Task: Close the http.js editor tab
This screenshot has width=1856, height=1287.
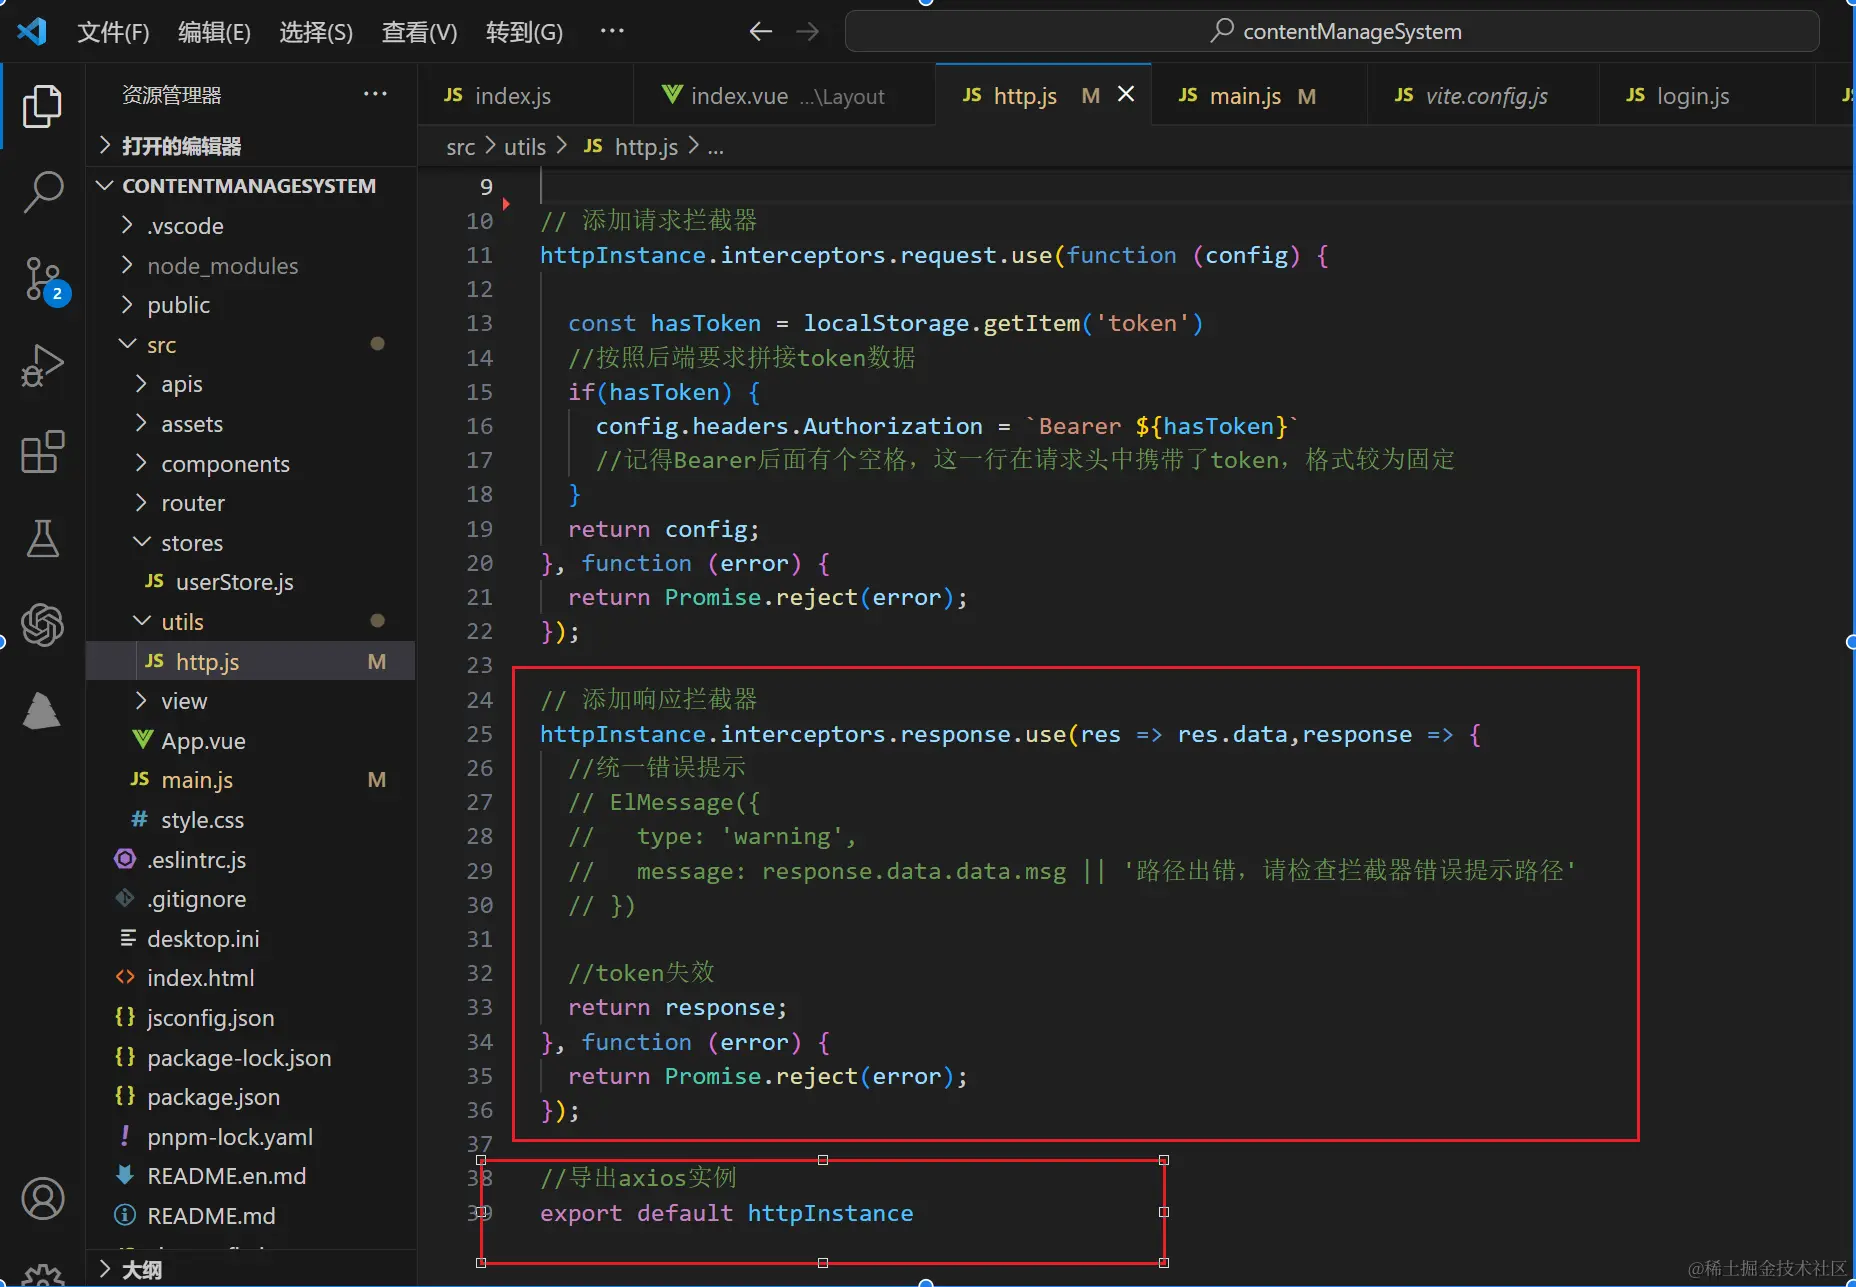Action: click(x=1126, y=94)
